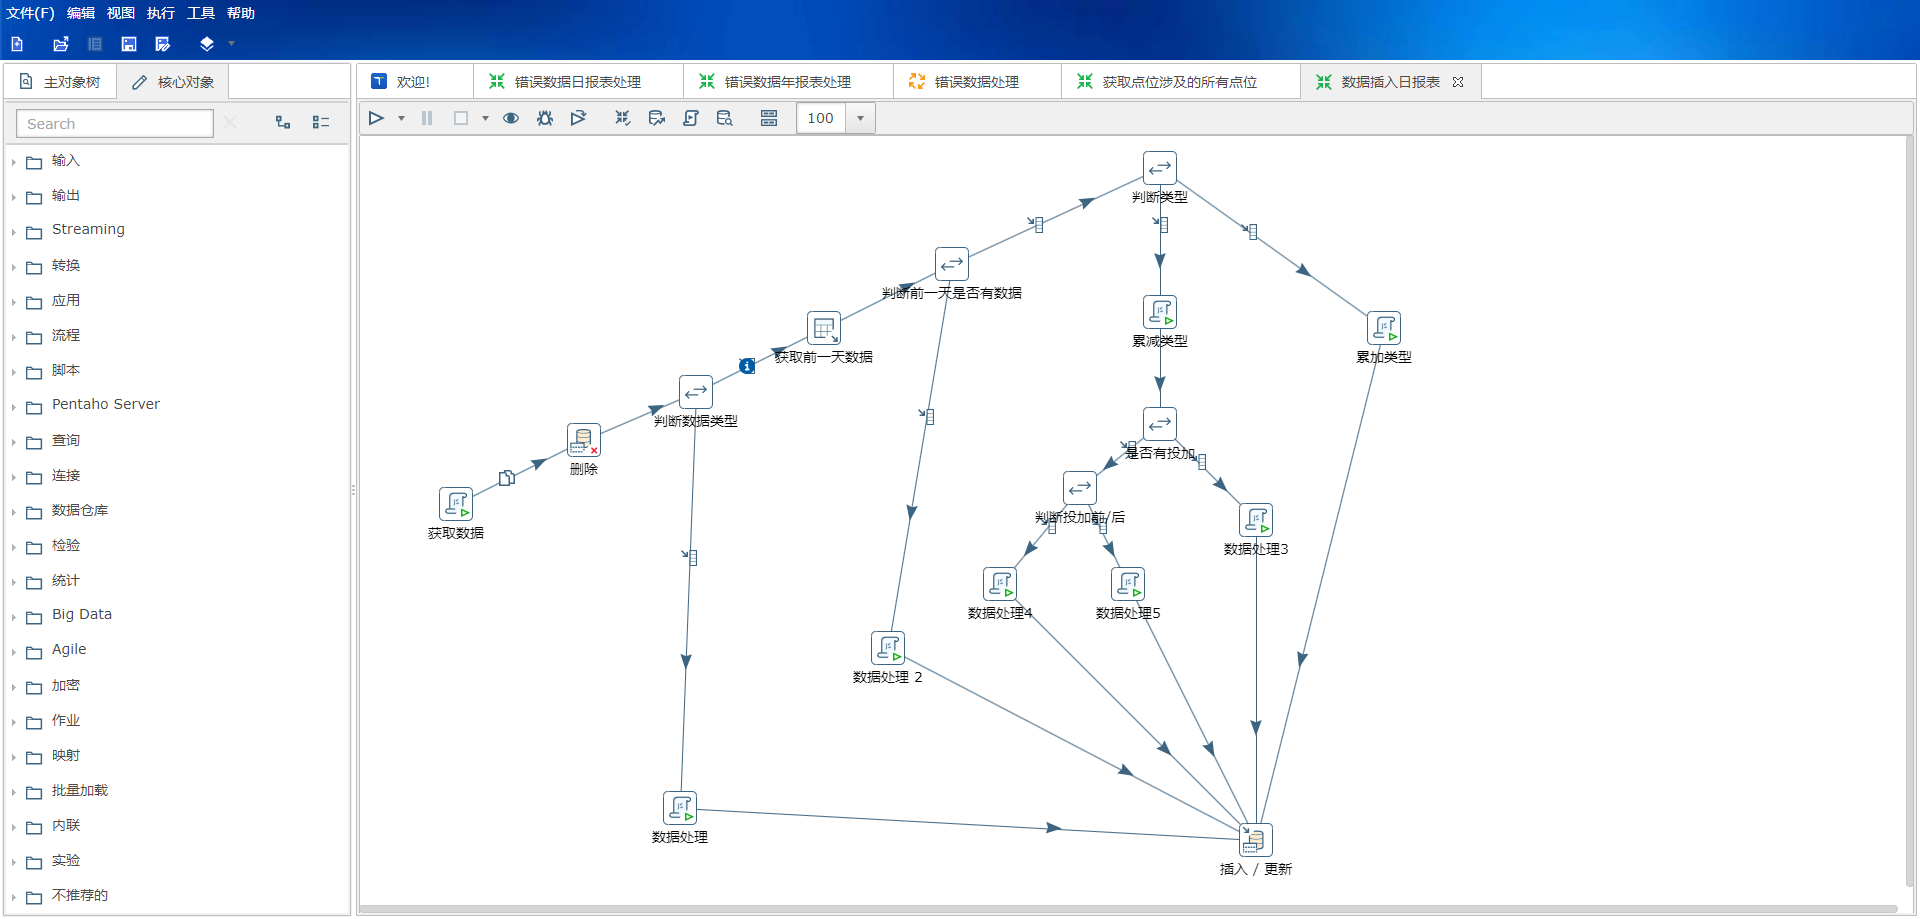
Task: Open the 工具 menu
Action: 200,13
